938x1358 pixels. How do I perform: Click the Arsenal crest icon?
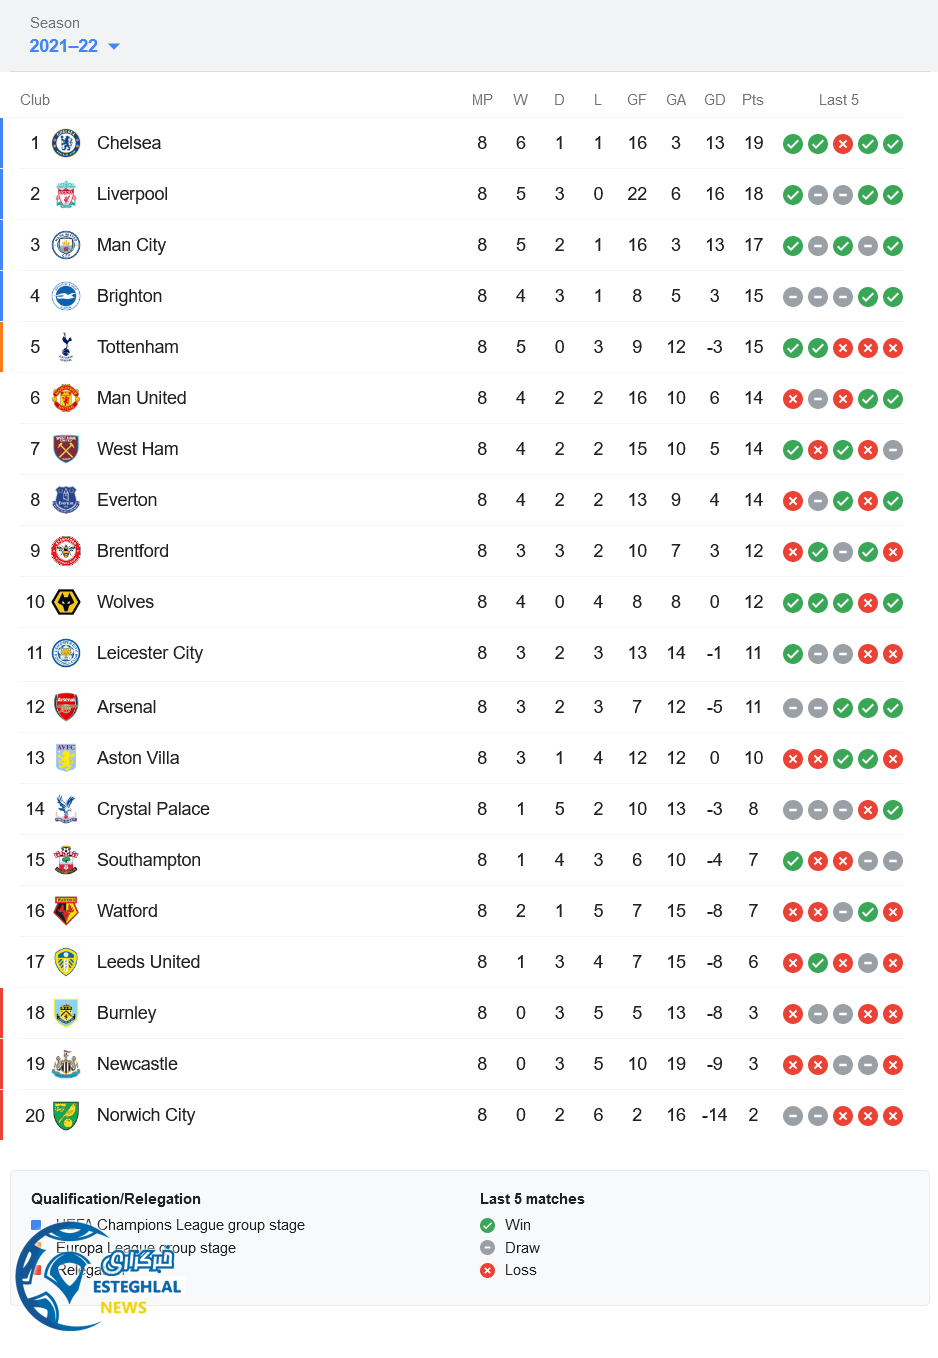click(x=66, y=707)
